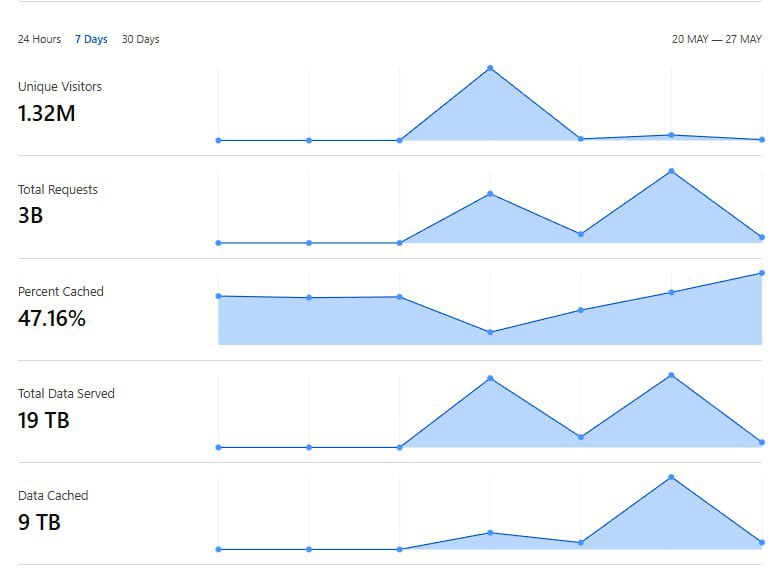Switch to the 30 Days view

click(x=140, y=39)
